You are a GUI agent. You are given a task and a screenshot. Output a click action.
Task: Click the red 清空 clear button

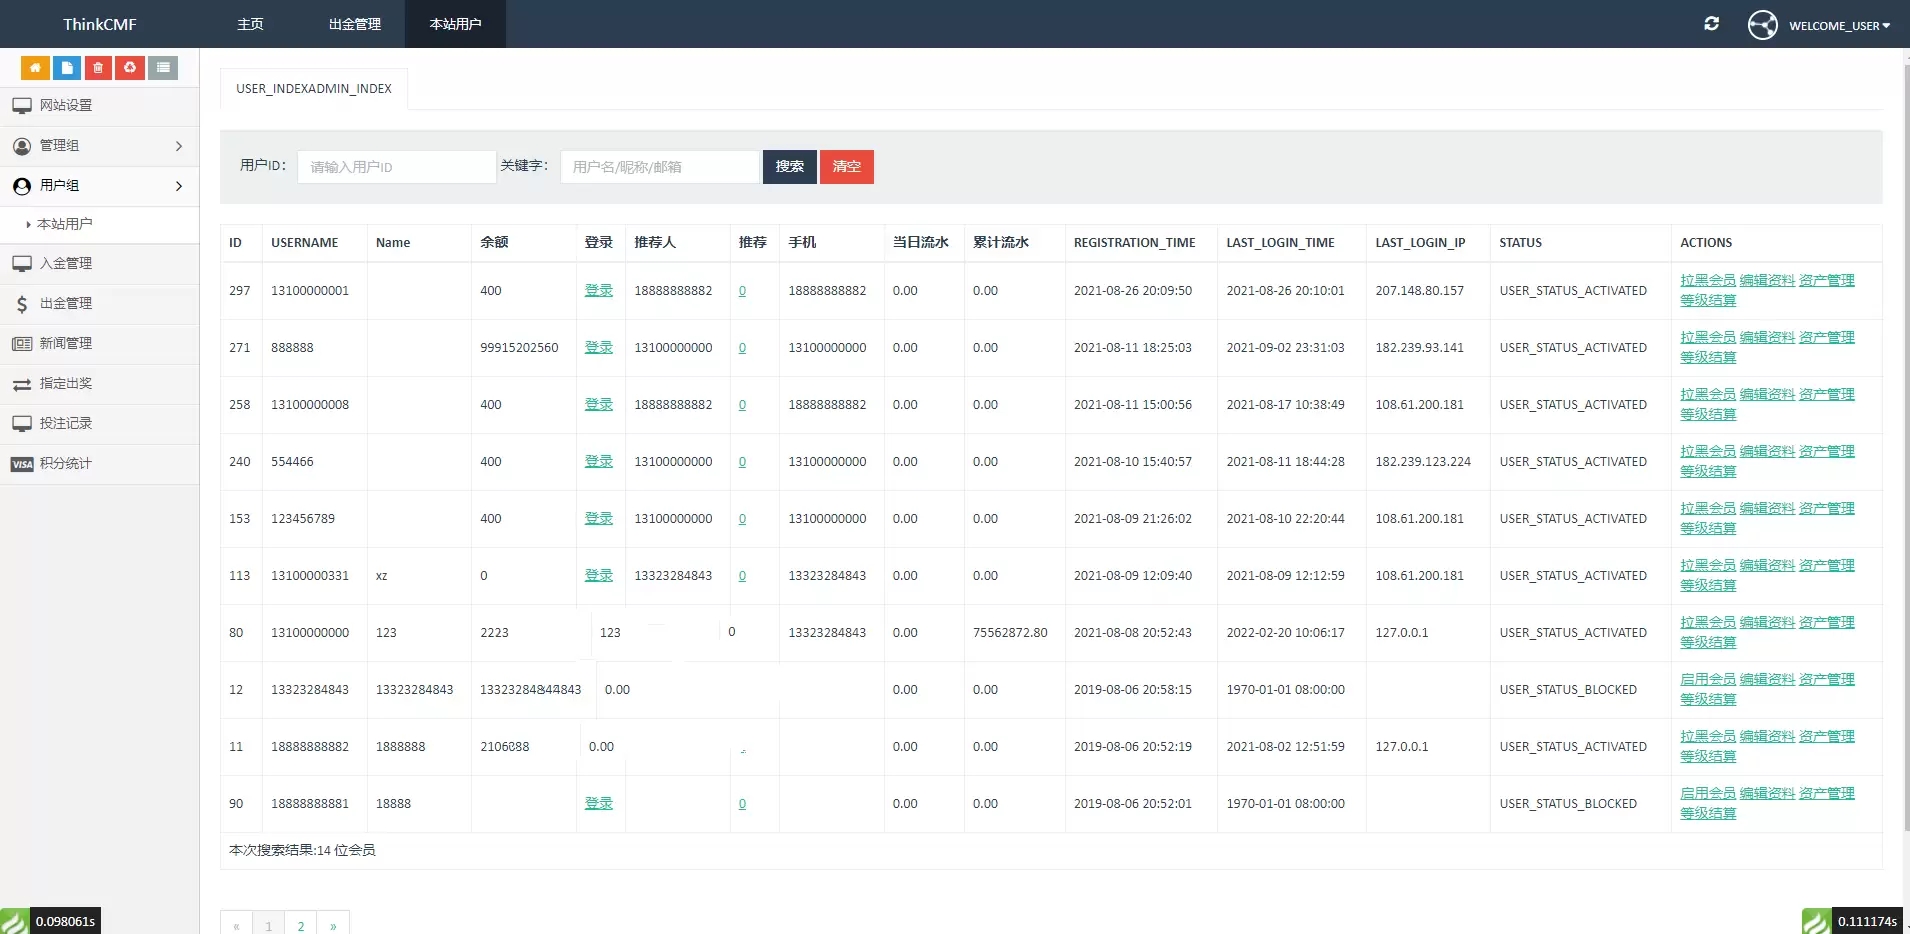846,166
